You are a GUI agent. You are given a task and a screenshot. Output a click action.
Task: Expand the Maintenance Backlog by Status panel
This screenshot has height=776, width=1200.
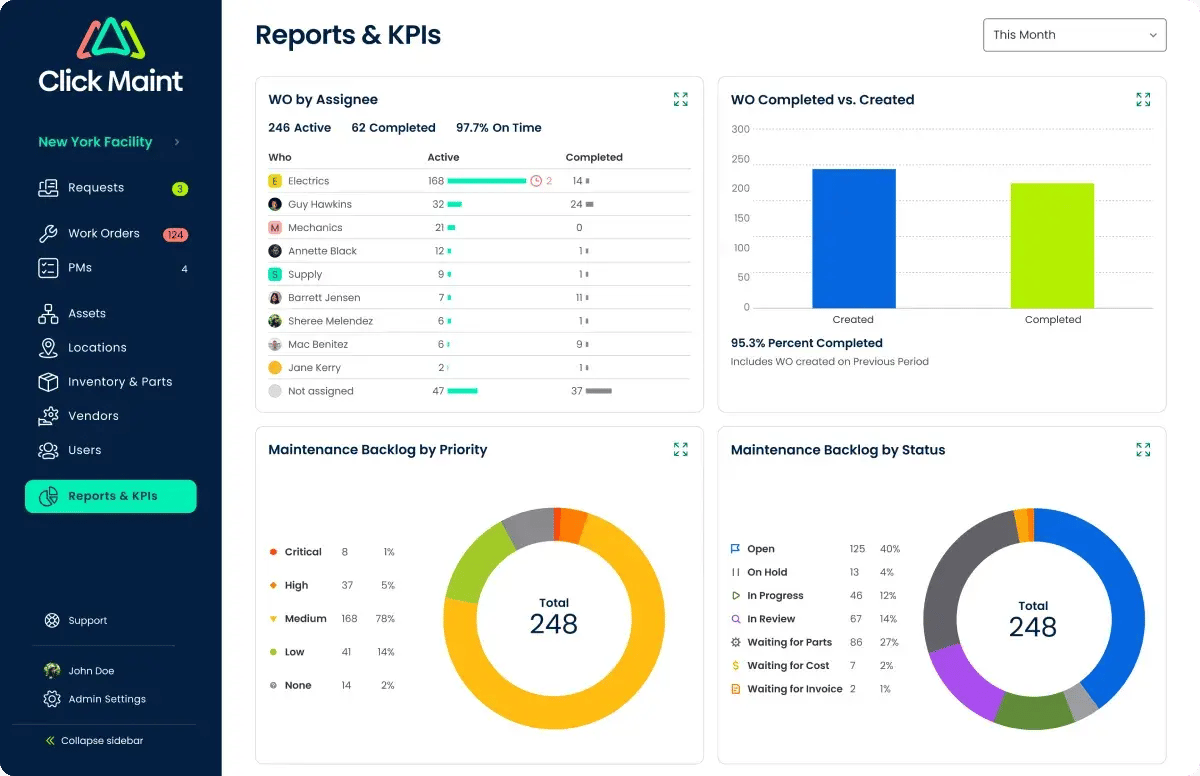click(x=1143, y=449)
